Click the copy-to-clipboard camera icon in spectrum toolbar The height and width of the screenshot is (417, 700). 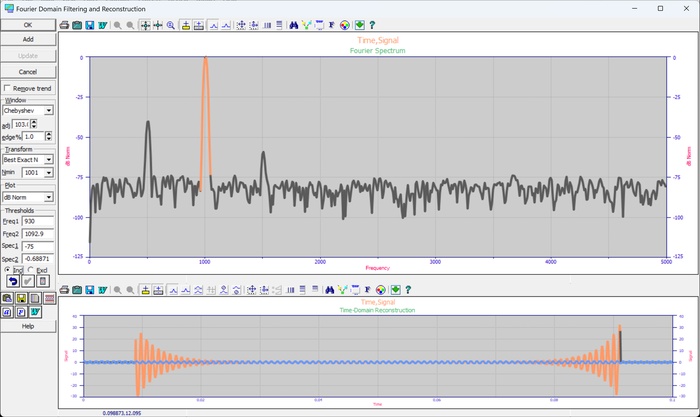pyautogui.click(x=77, y=25)
